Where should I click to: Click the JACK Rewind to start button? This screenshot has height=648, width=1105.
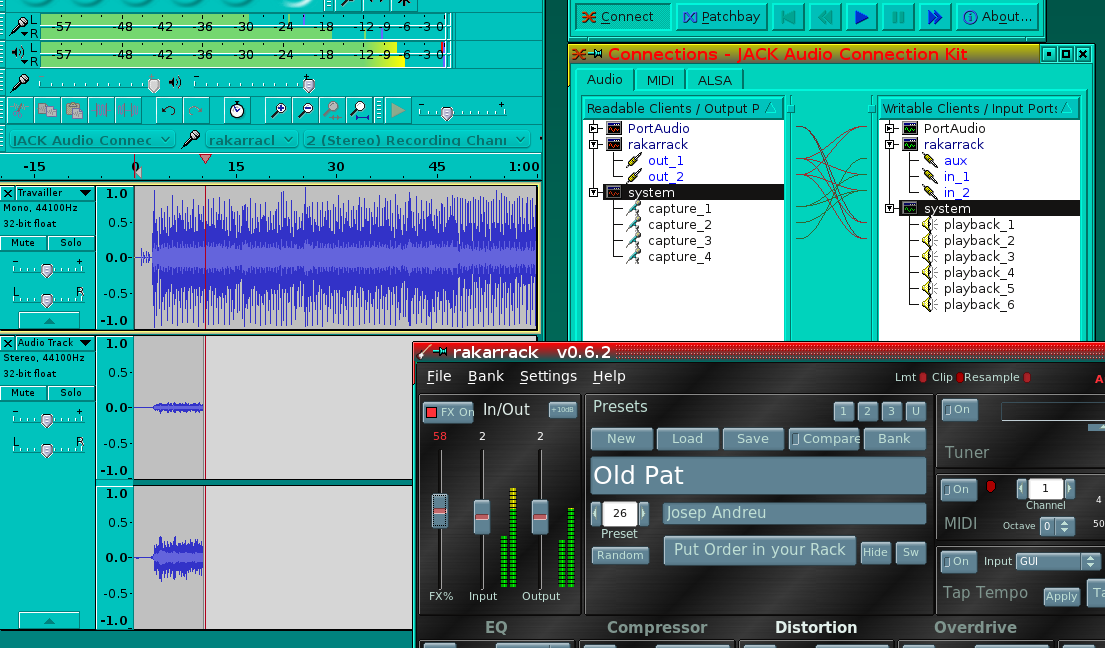point(789,17)
